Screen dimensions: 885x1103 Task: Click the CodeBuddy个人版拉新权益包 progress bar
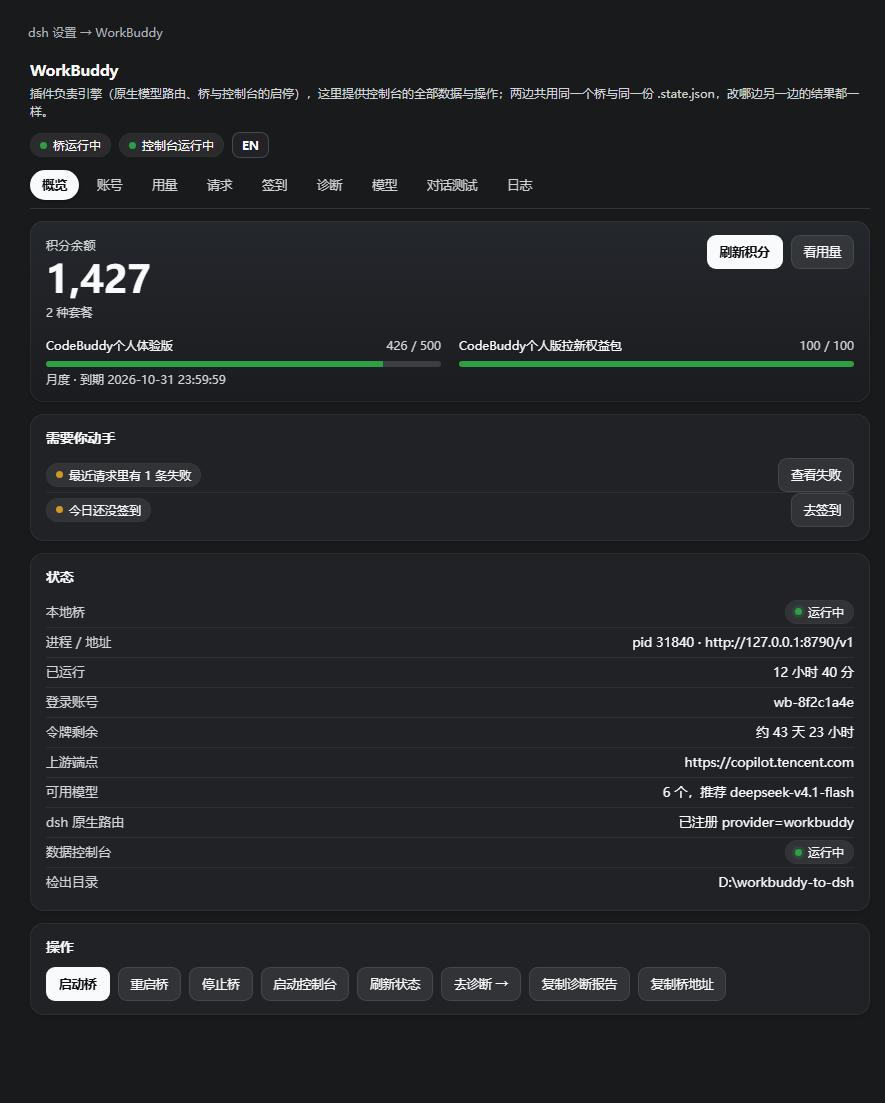click(656, 364)
